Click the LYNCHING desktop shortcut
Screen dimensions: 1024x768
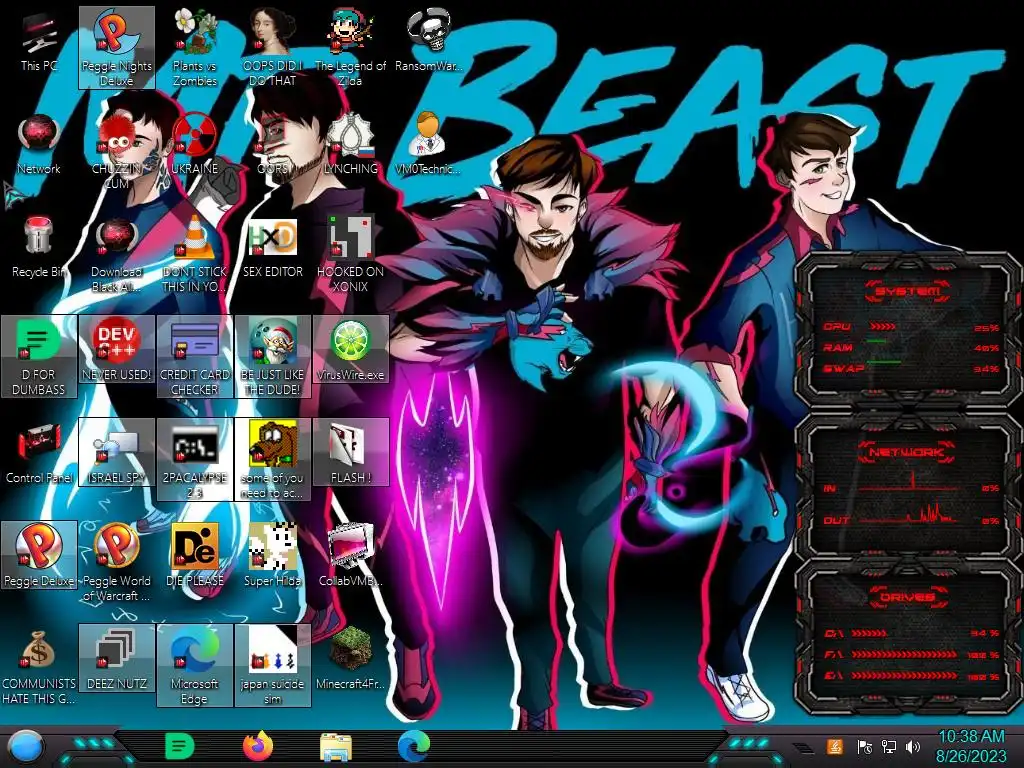350,144
